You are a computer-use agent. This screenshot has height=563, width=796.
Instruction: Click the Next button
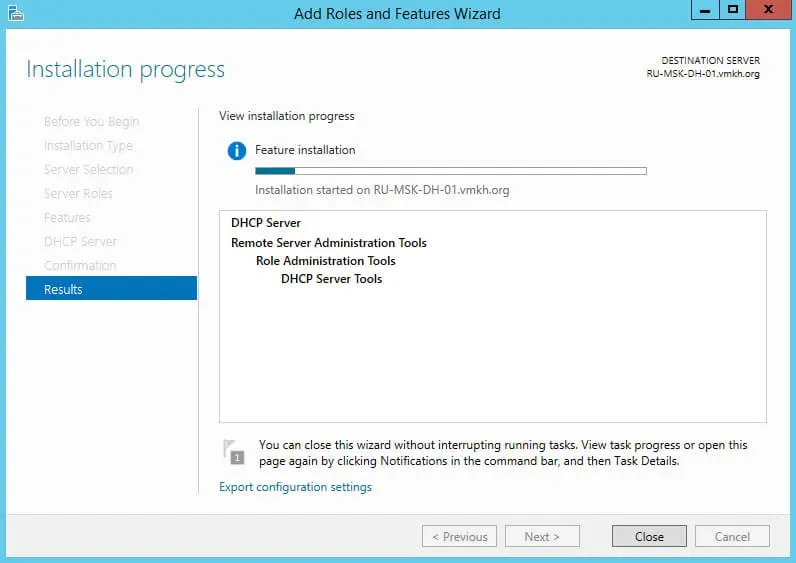pos(542,536)
